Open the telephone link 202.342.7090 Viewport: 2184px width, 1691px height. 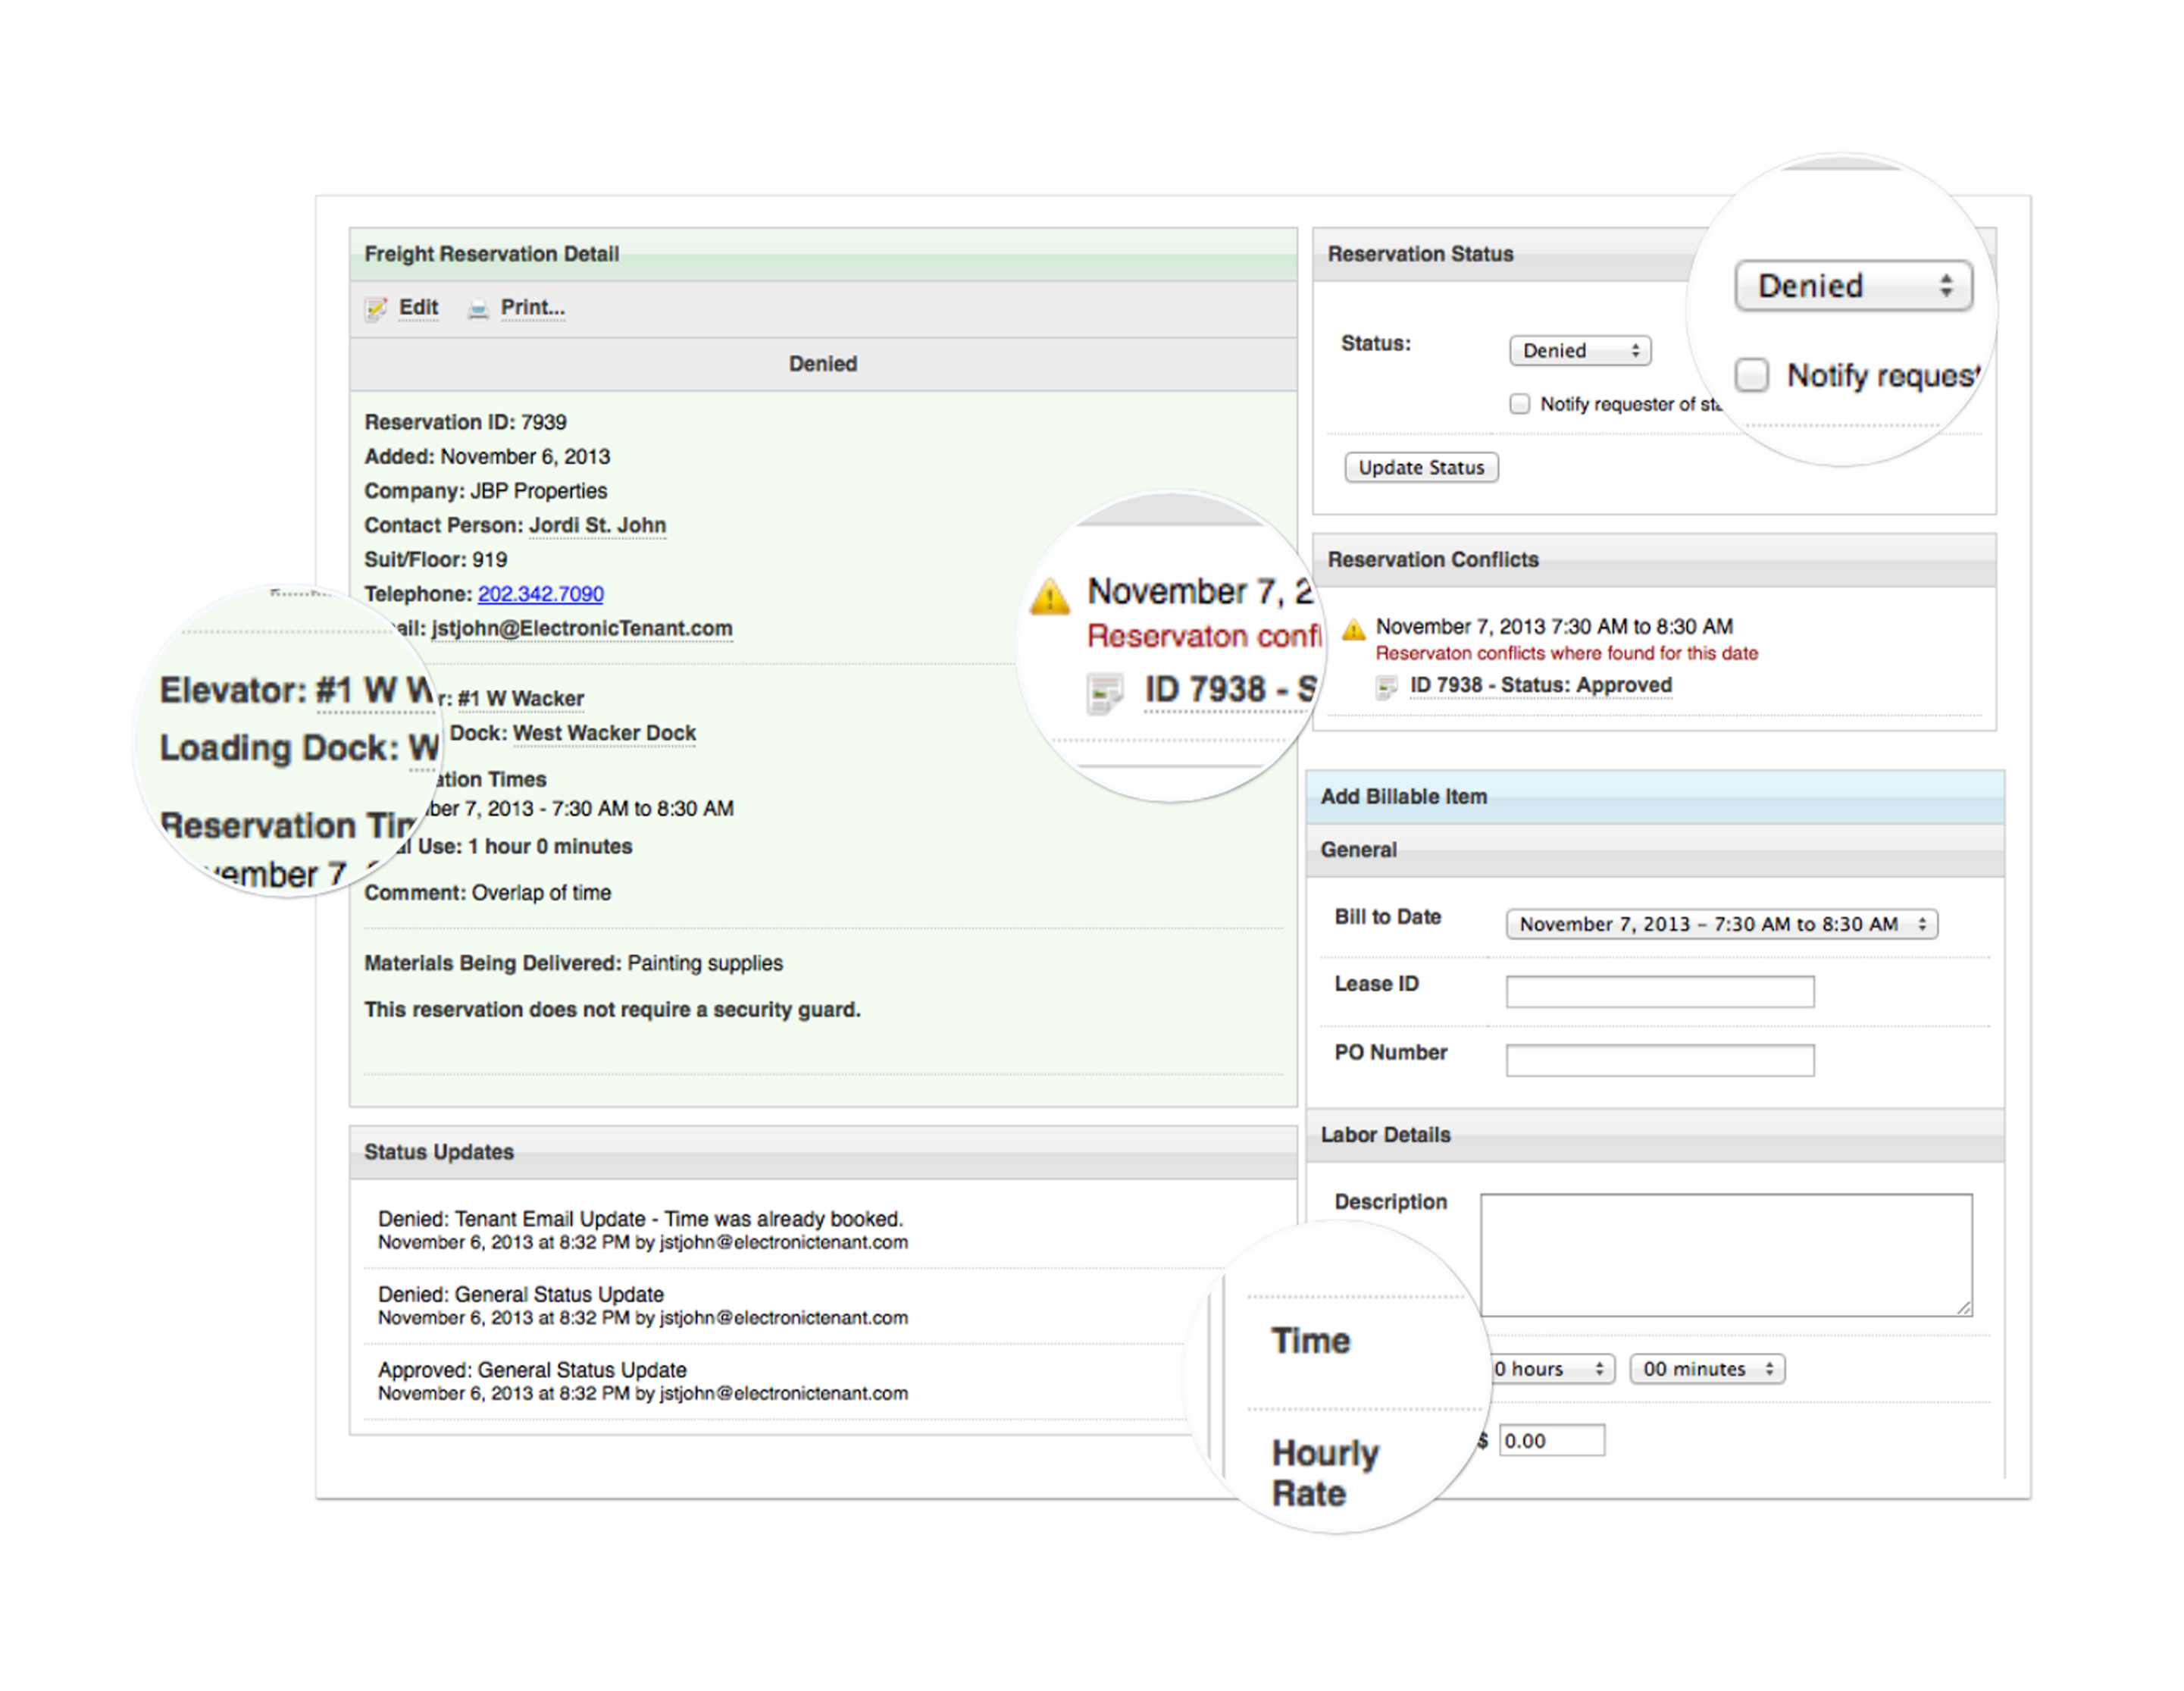540,594
